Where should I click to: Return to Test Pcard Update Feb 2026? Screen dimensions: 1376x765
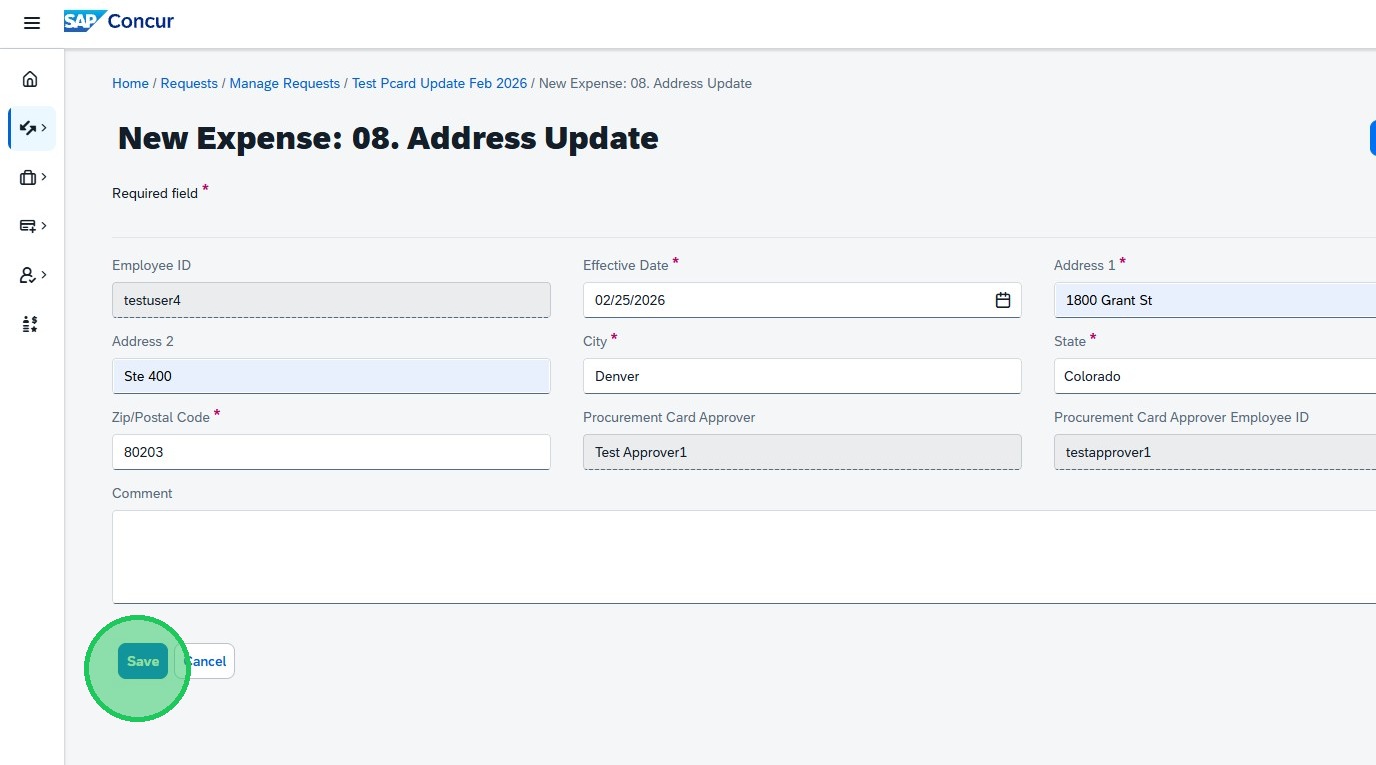439,83
